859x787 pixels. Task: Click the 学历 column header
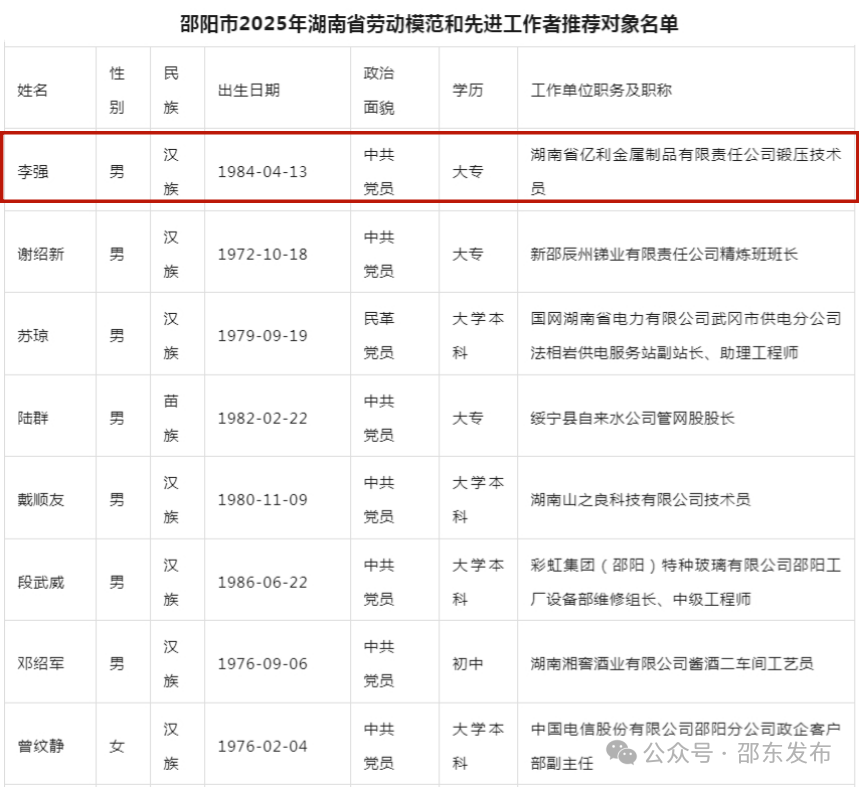(x=467, y=90)
